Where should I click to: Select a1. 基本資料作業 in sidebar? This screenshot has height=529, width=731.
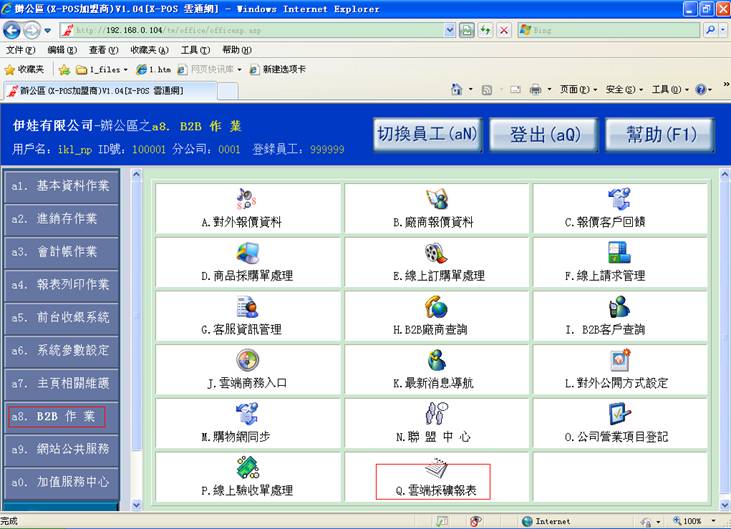pos(67,186)
